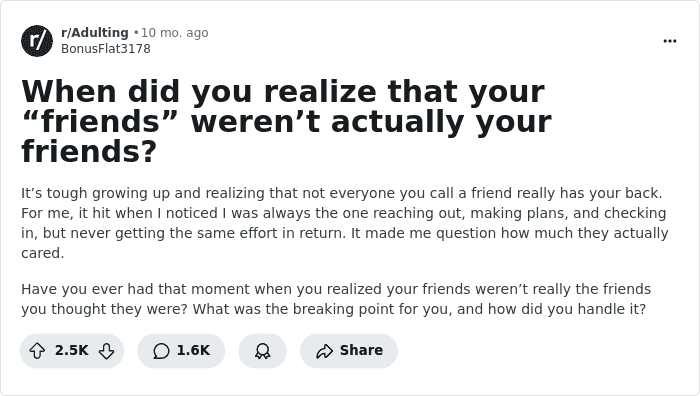Click the share arrow icon
700x396 pixels.
[x=325, y=351]
